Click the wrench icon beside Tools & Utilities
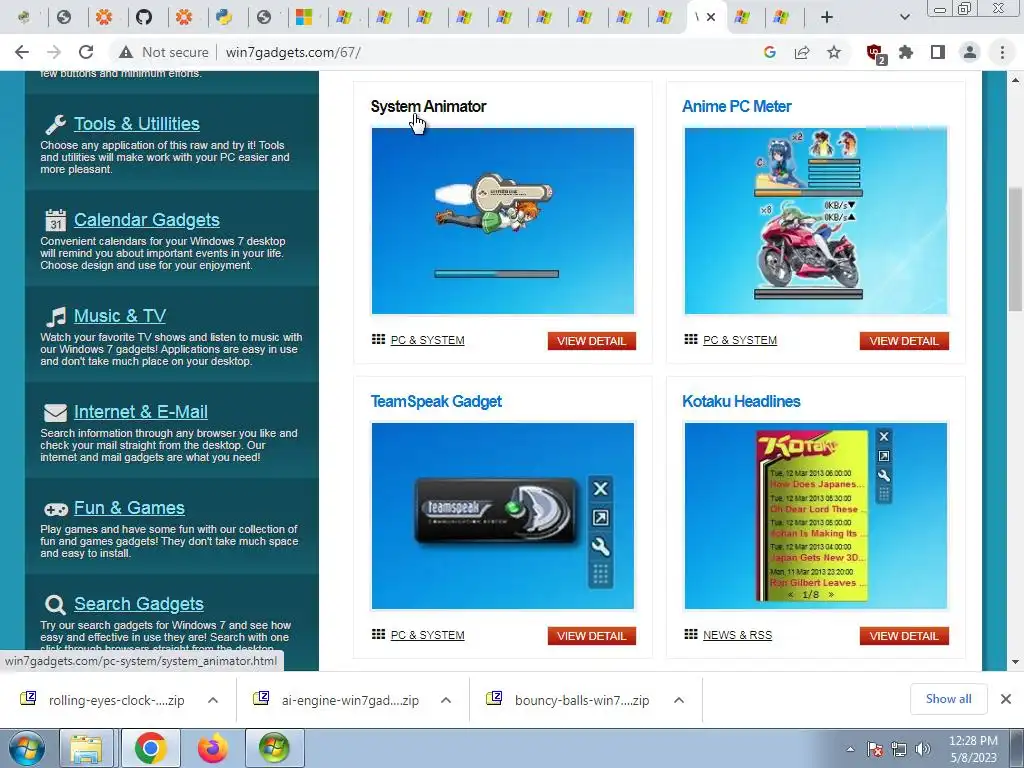 (56, 124)
